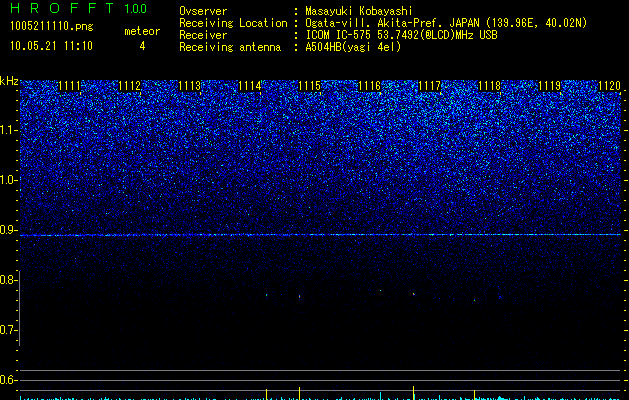This screenshot has height=400, width=629.
Task: Click the Ogata-vill. Akita-Pref. JAPAN location text
Action: (446, 23)
